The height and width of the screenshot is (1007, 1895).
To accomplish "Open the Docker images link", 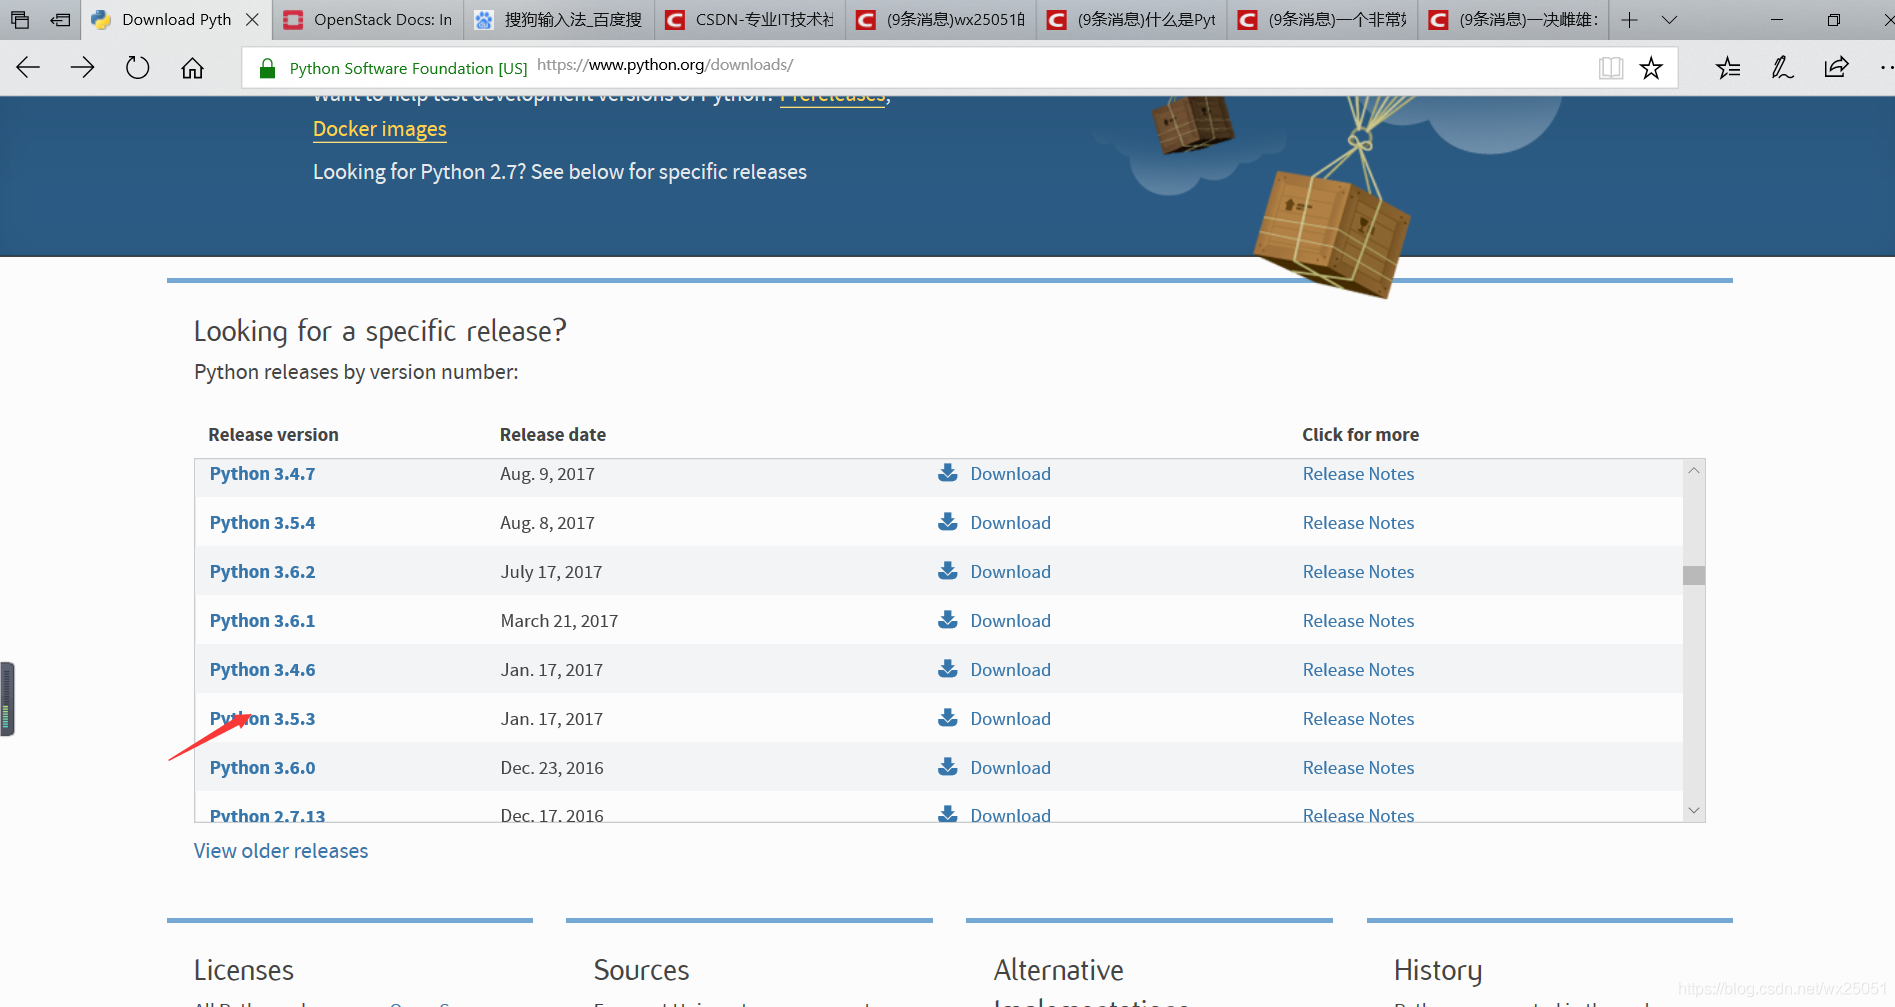I will tap(380, 129).
